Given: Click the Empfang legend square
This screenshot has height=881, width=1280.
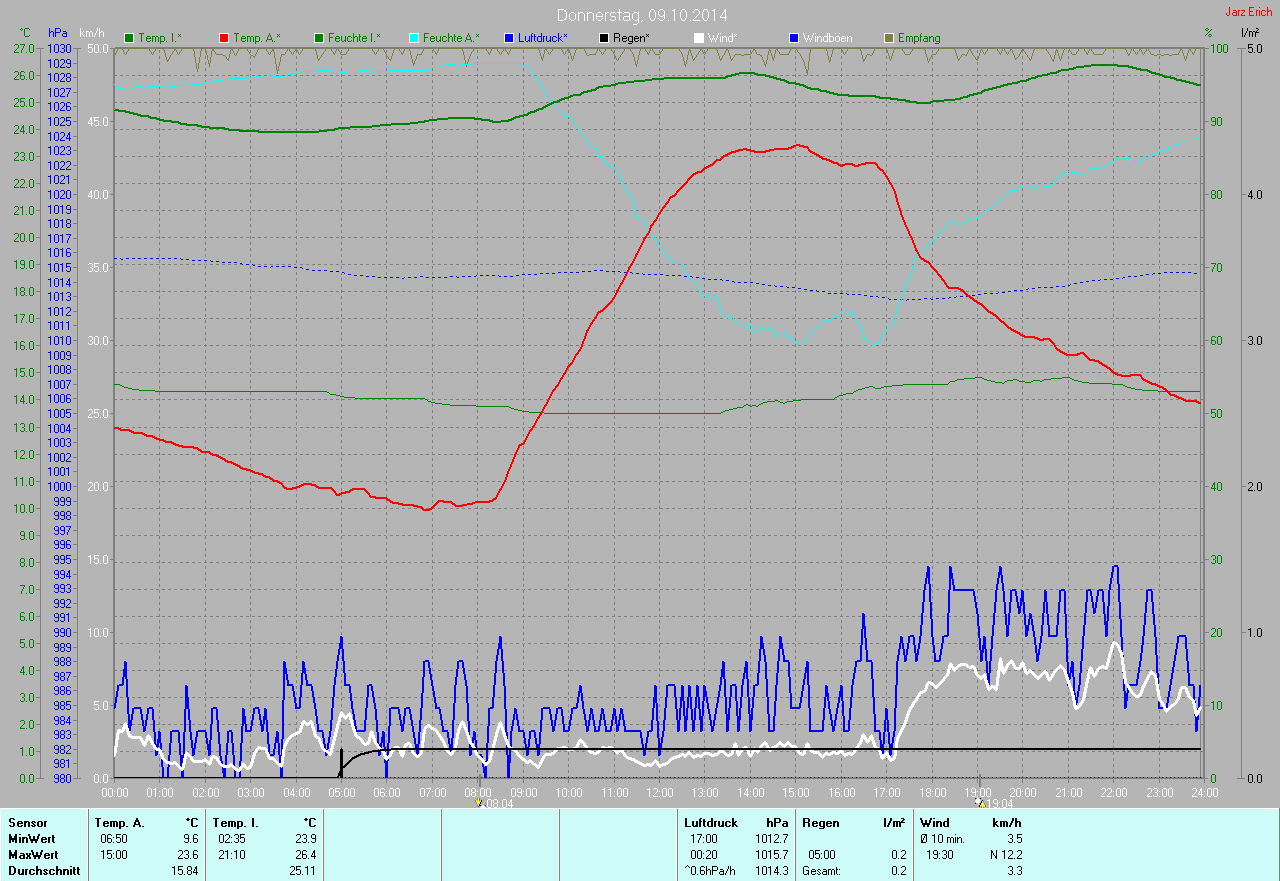Looking at the screenshot, I should tap(889, 38).
